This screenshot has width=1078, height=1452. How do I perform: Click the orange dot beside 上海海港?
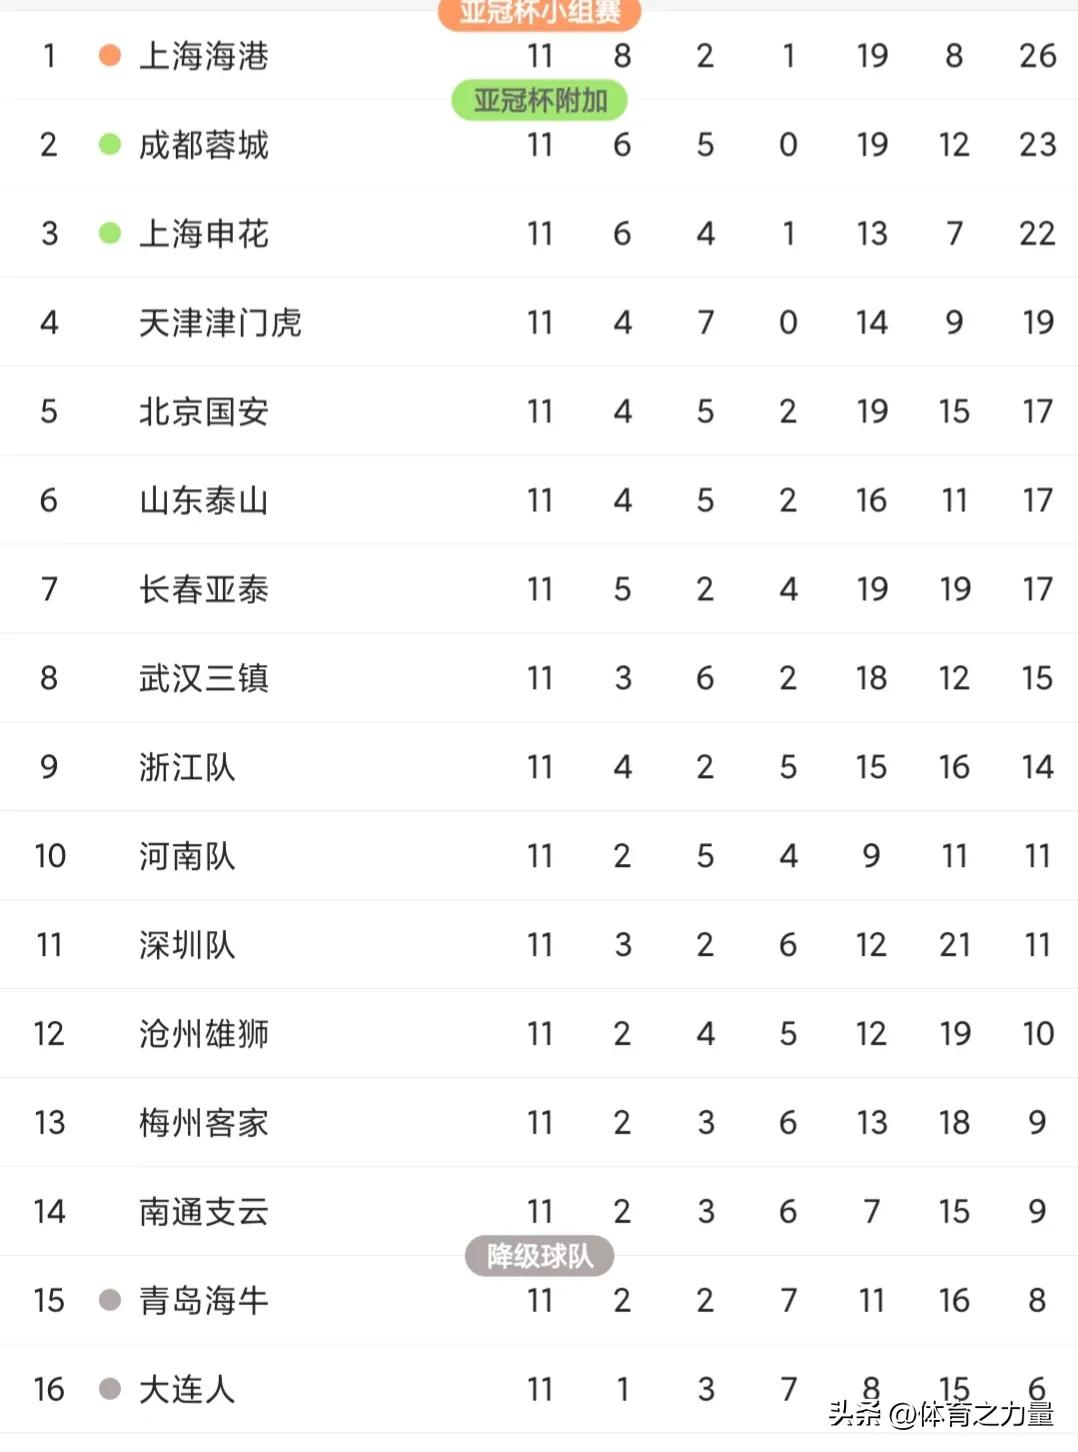click(110, 56)
